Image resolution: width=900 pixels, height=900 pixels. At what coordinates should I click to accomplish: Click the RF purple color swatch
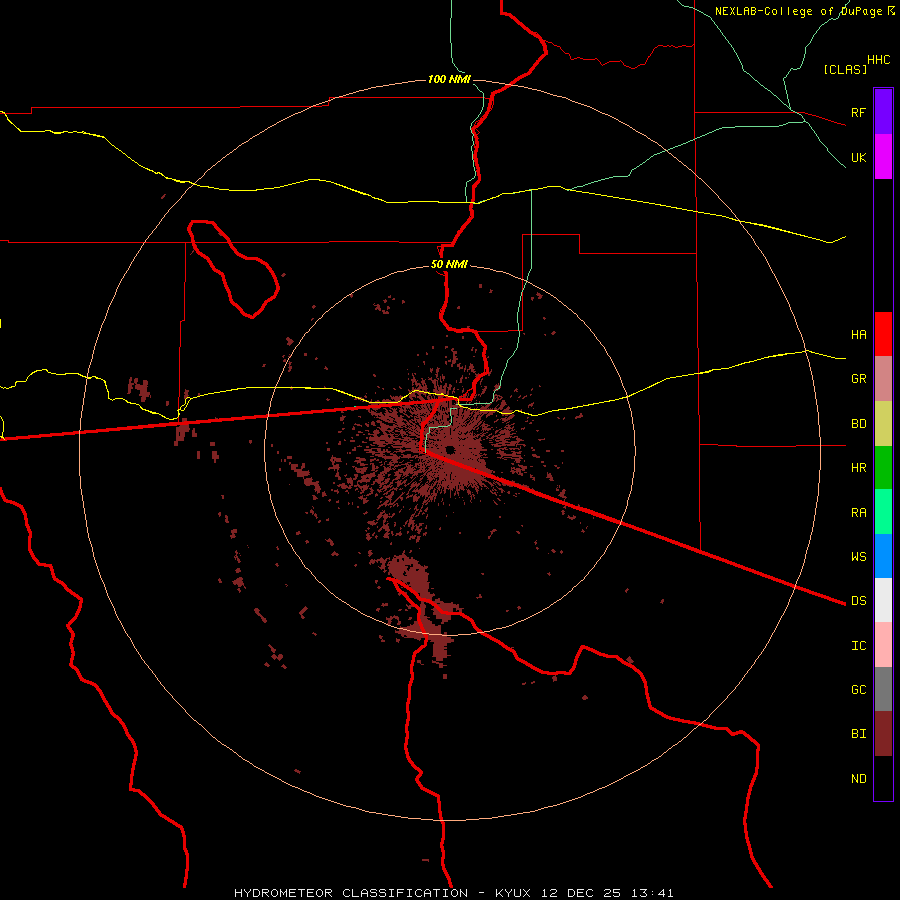(x=883, y=112)
